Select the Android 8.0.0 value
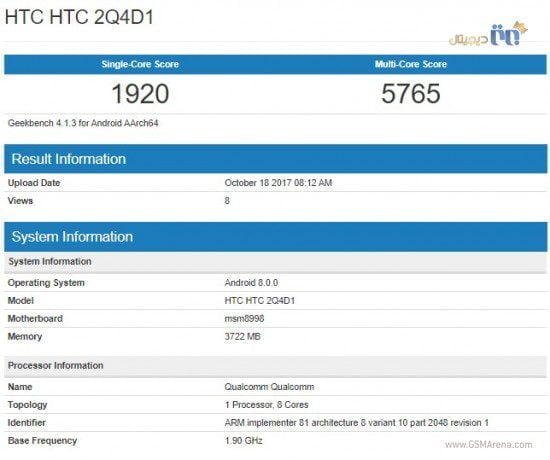Image resolution: width=550 pixels, height=460 pixels. click(x=251, y=283)
